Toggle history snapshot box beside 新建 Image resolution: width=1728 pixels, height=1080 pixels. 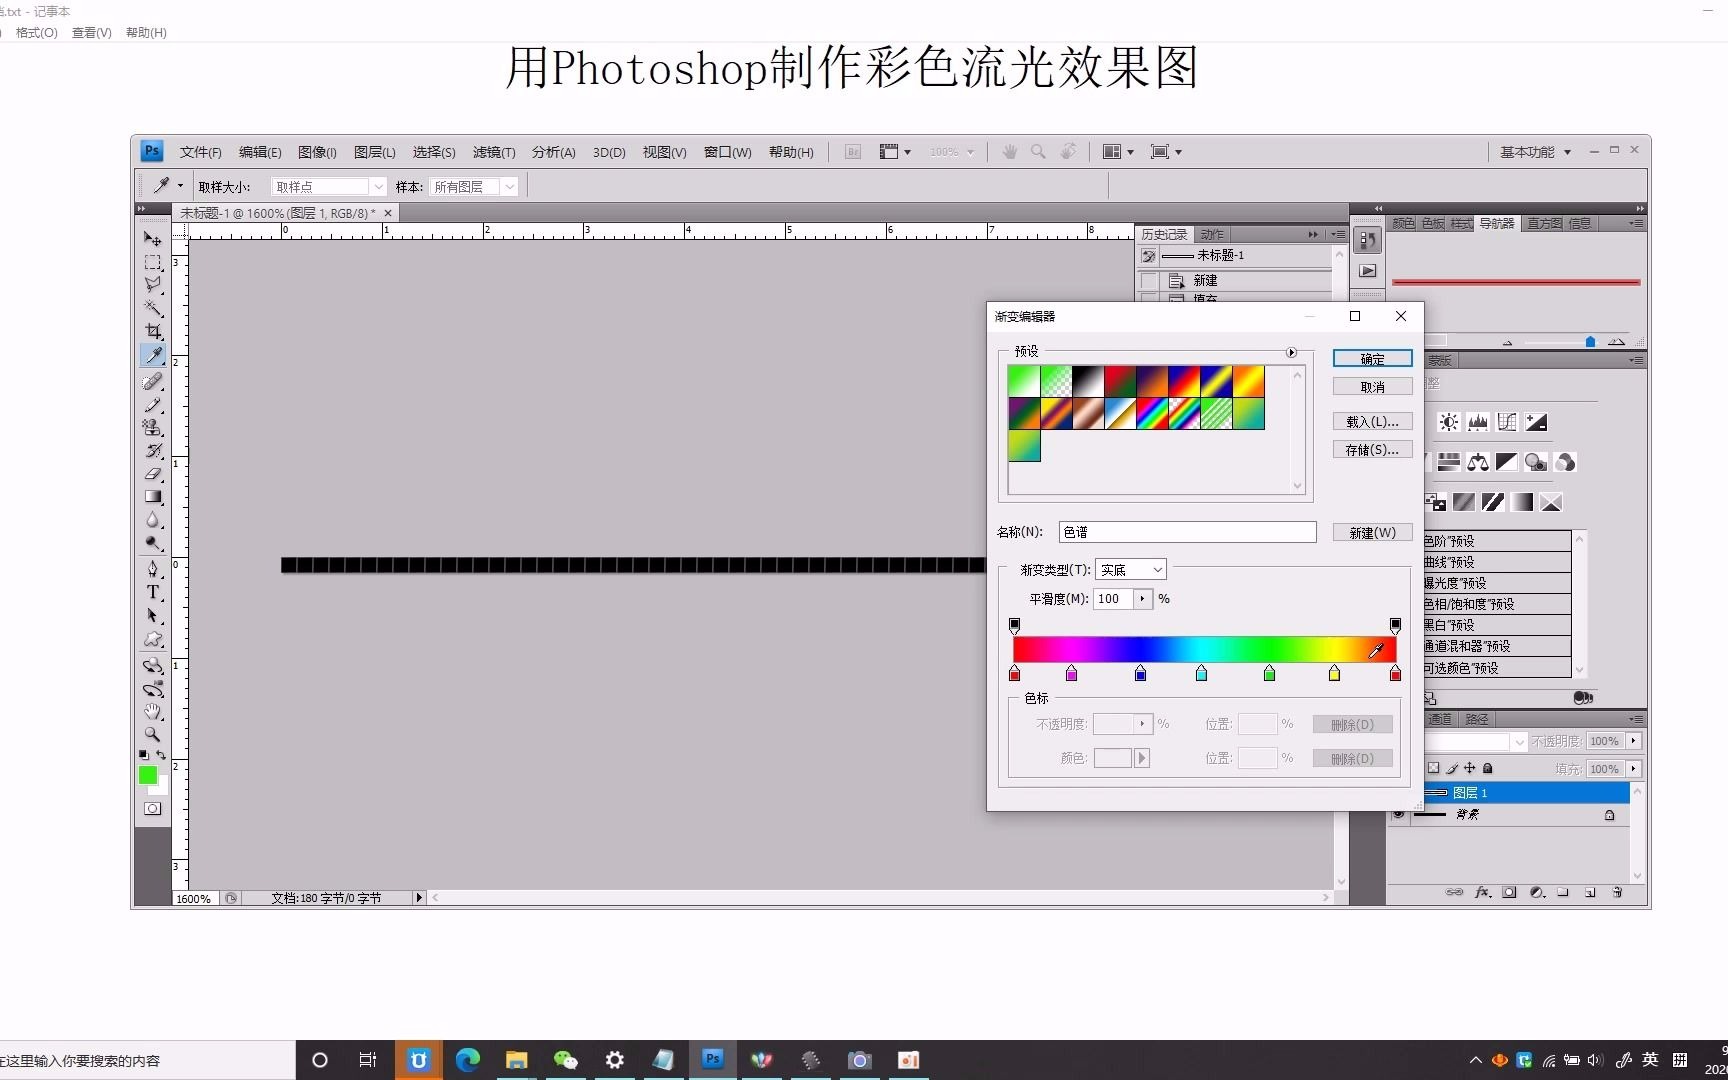click(x=1149, y=281)
